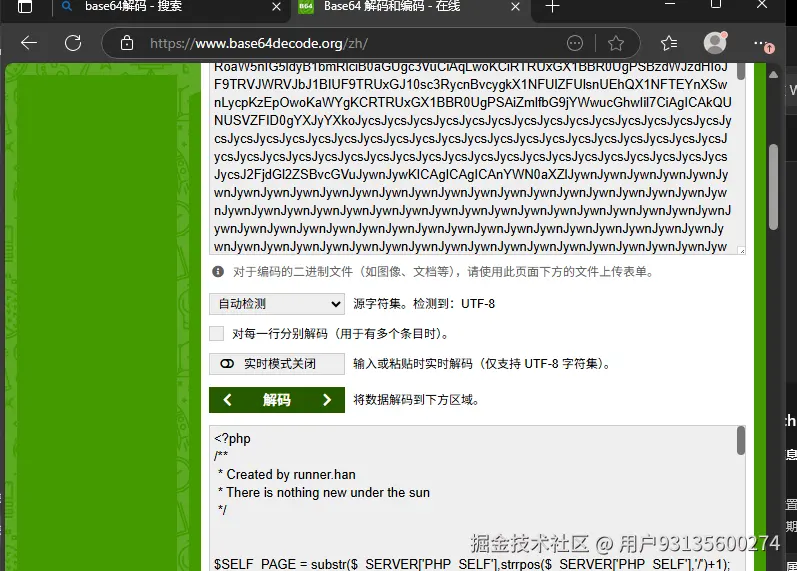797x571 pixels.
Task: Click the input text area scrollbar
Action: pyautogui.click(x=741, y=71)
